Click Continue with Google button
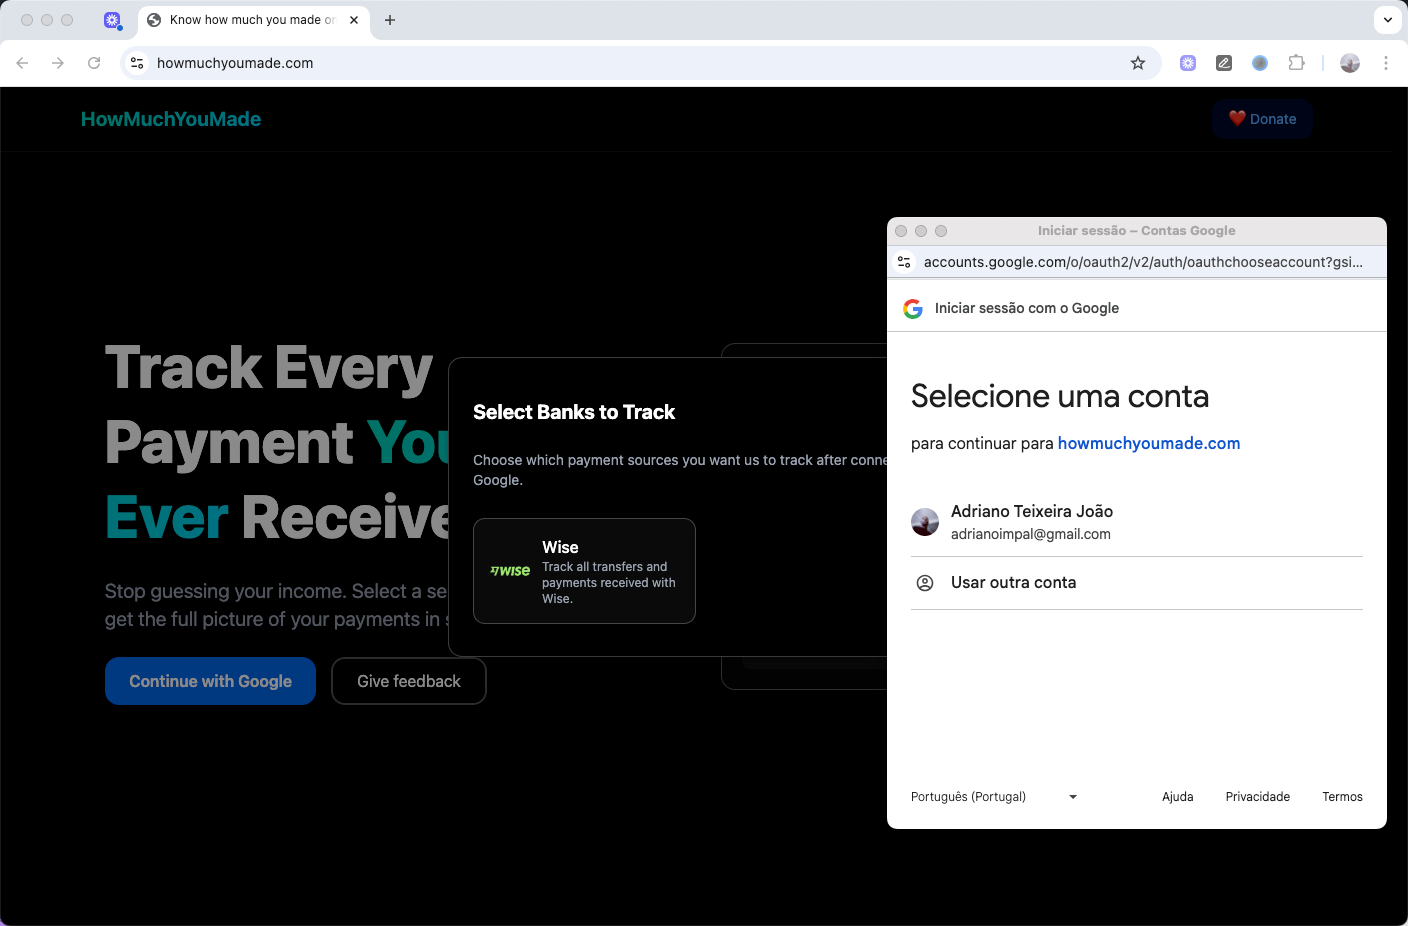Screen dimensions: 1408x926 tap(210, 681)
